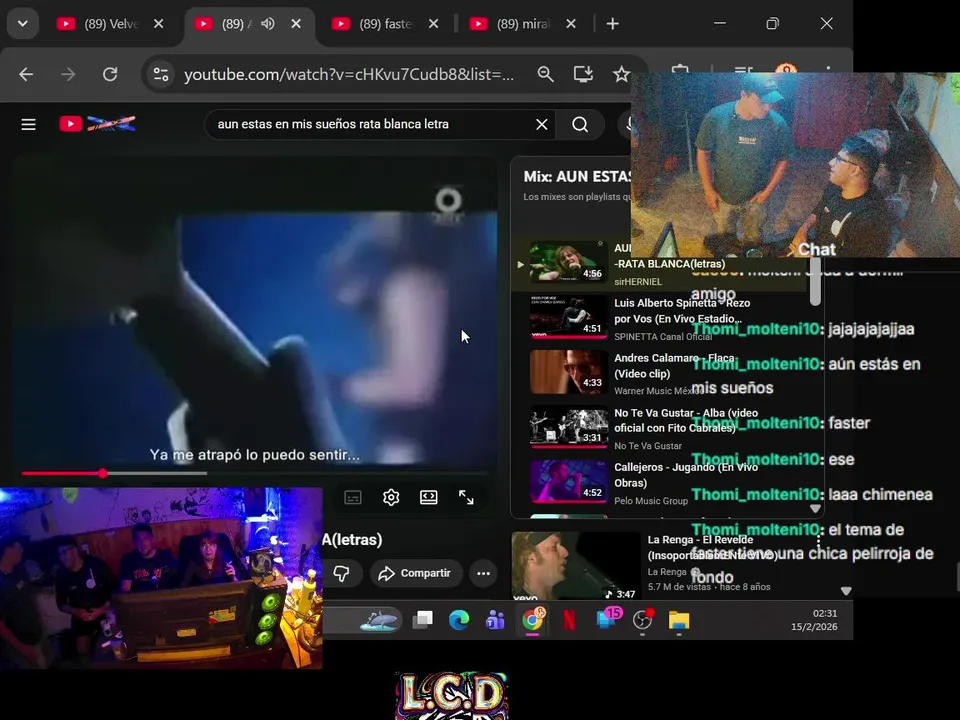Click the taskbar search shark highlight
Viewport: 960px width, 720px height.
click(380, 621)
